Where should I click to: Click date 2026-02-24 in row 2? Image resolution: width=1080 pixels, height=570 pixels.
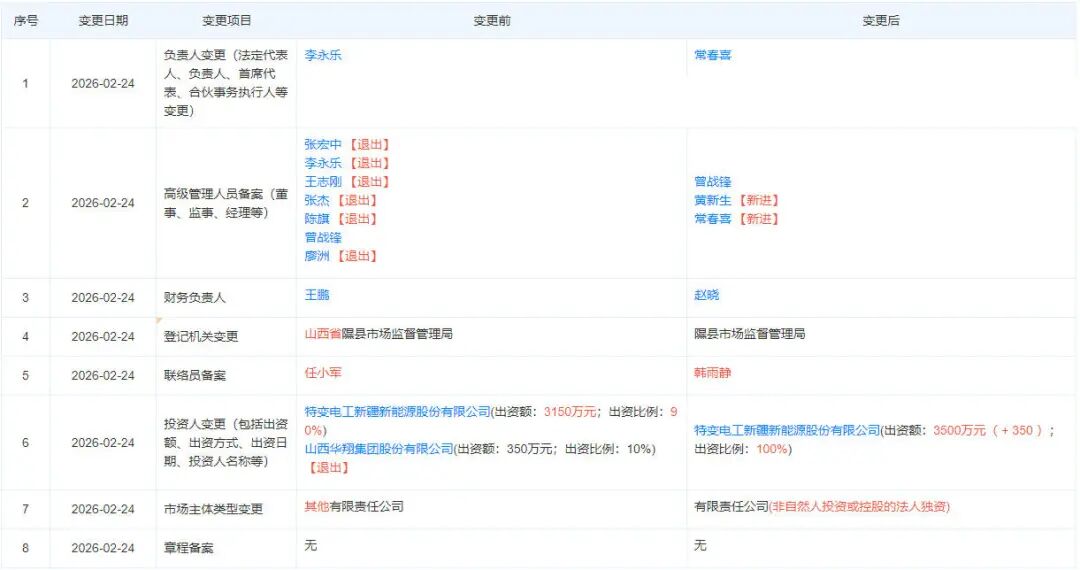[103, 203]
